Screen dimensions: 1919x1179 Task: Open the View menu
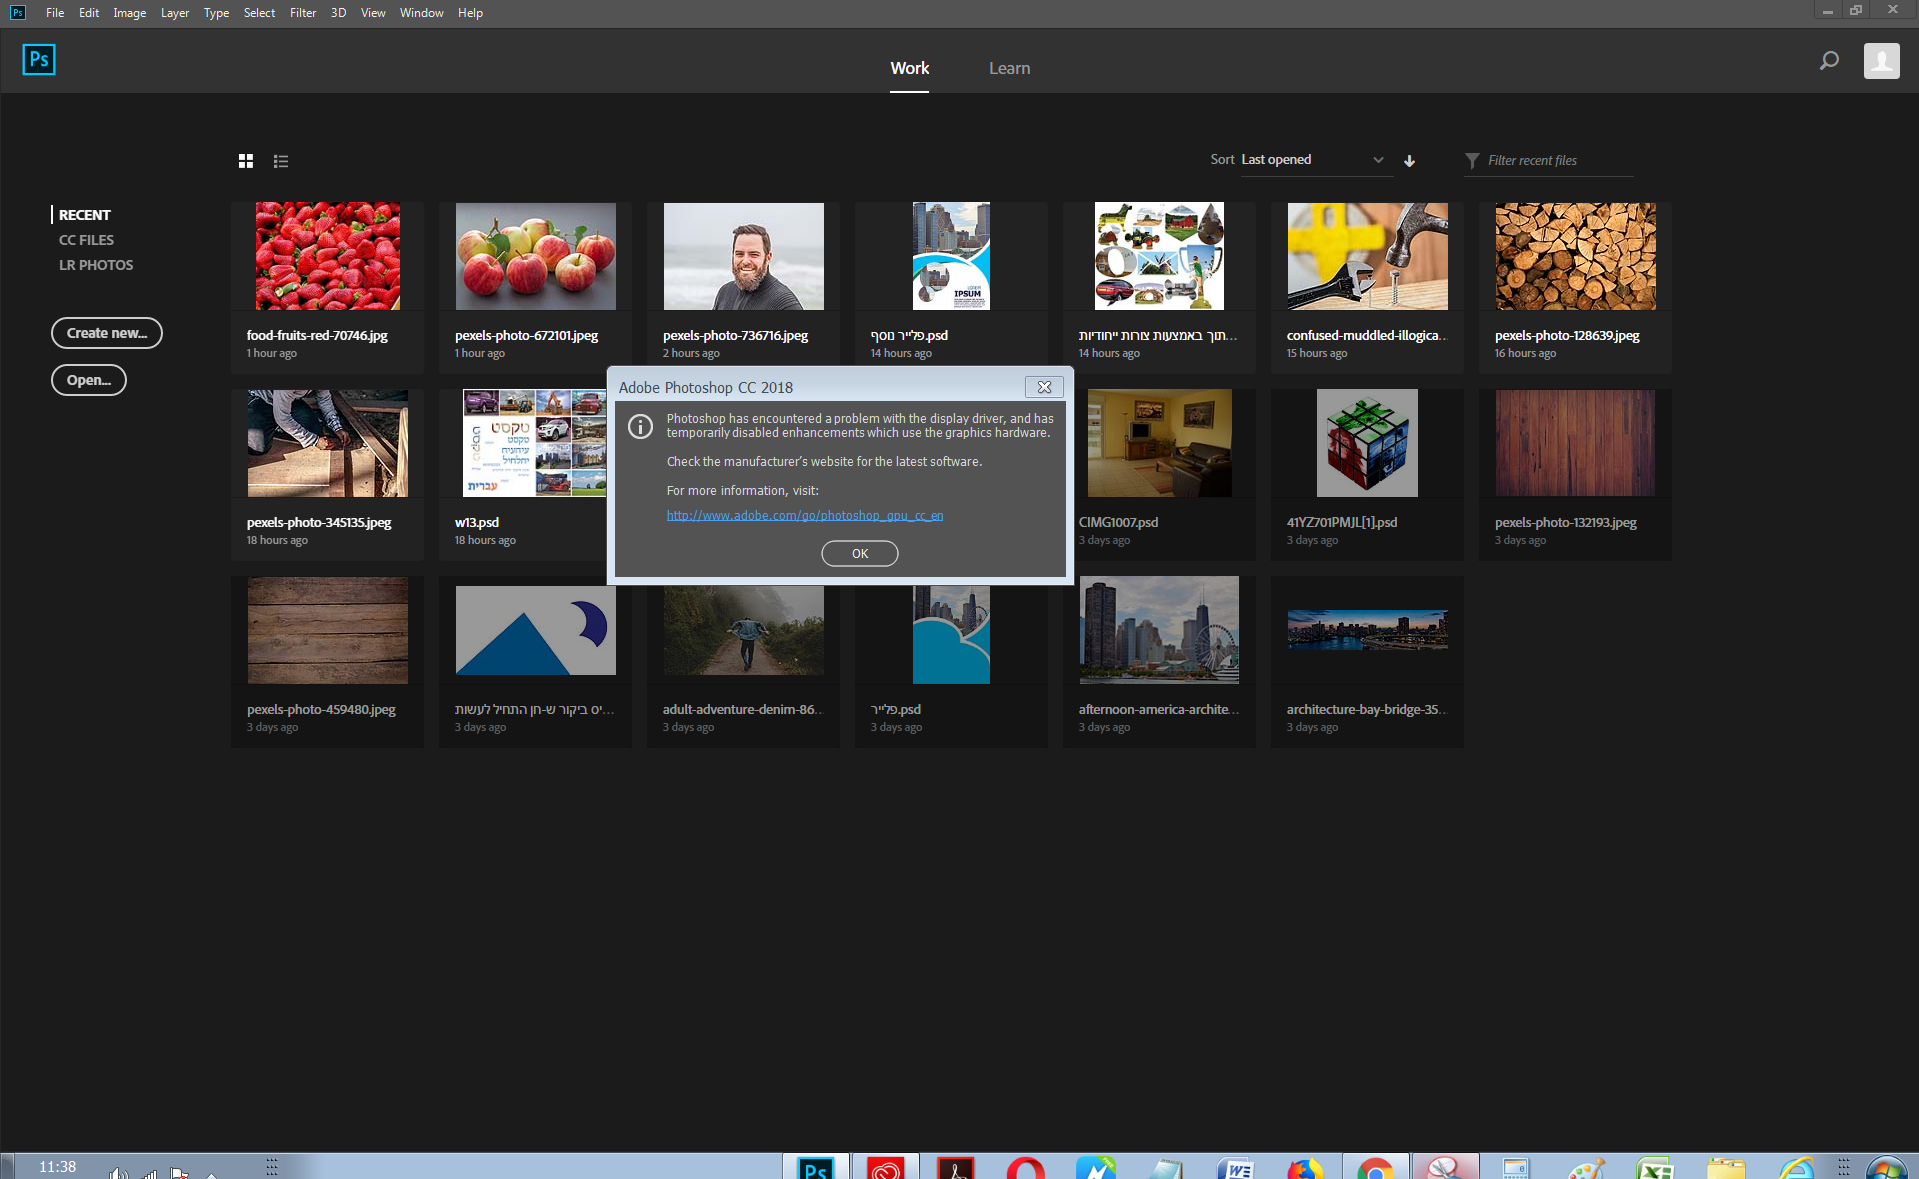(373, 13)
